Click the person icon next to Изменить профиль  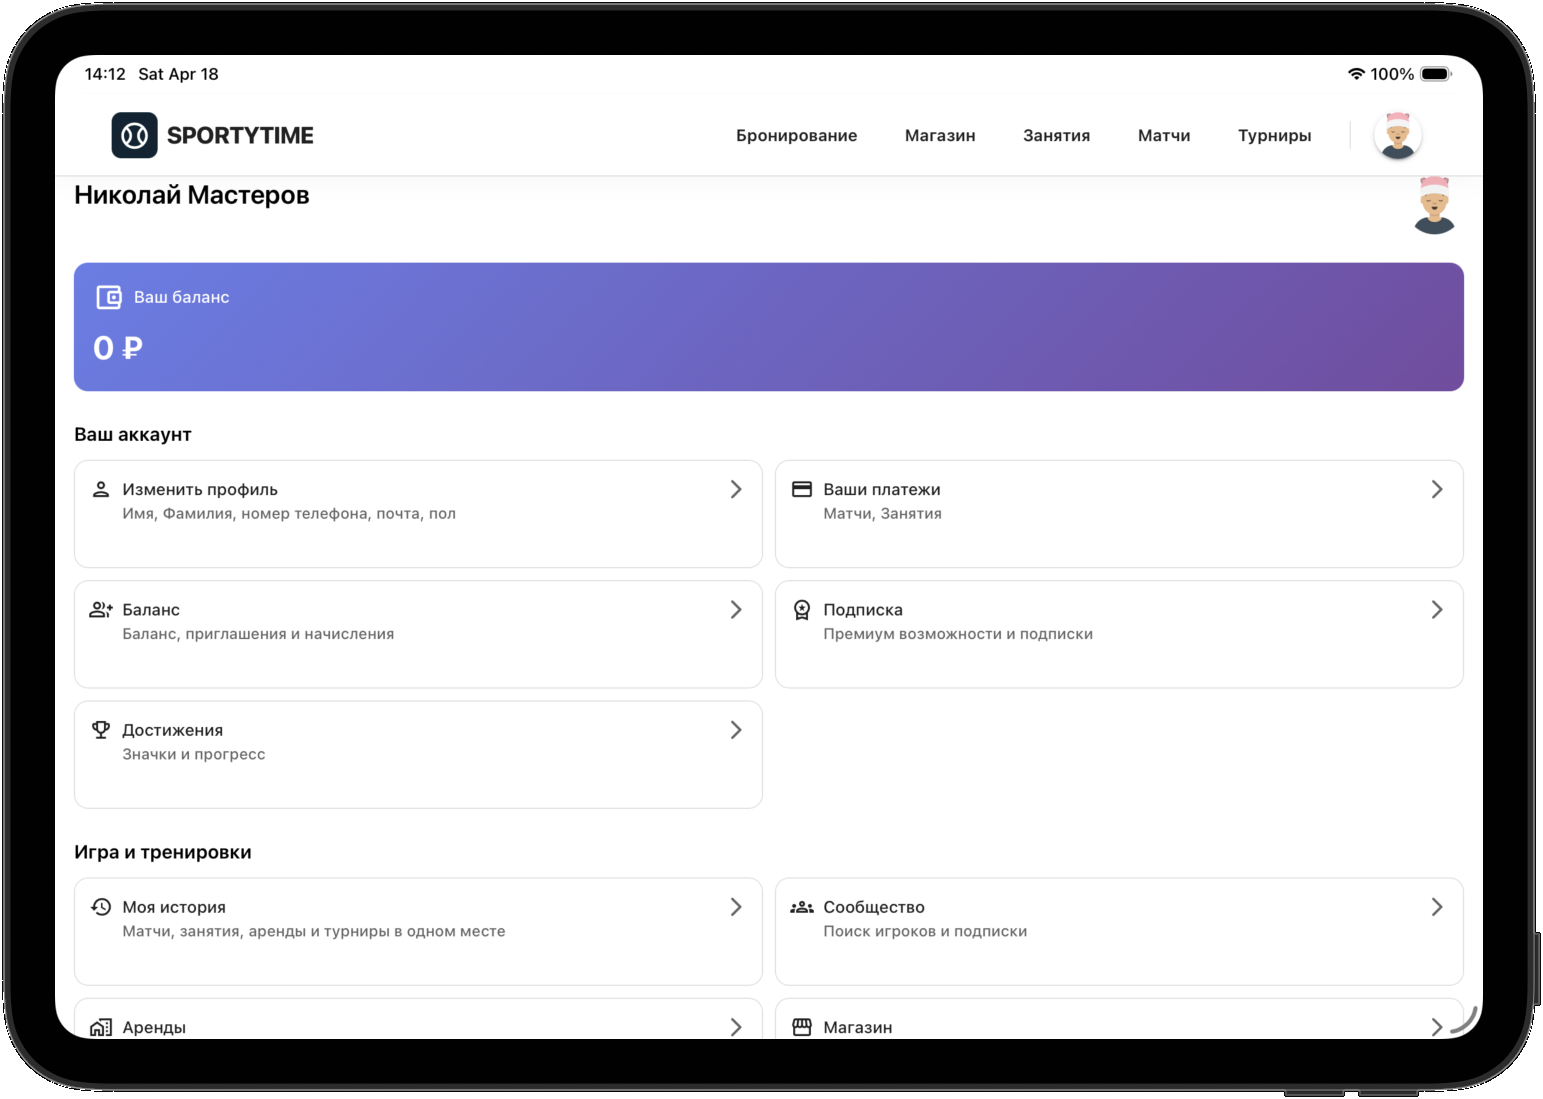click(x=101, y=489)
